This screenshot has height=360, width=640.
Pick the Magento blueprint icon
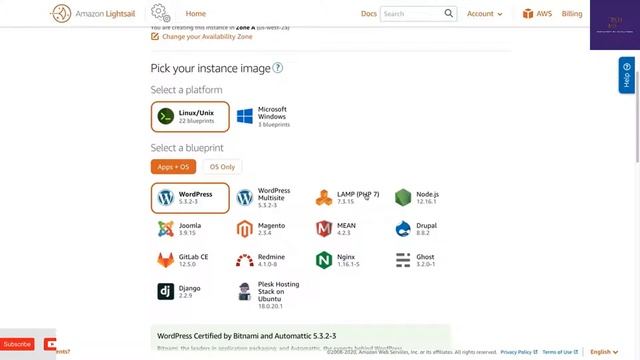coord(244,229)
